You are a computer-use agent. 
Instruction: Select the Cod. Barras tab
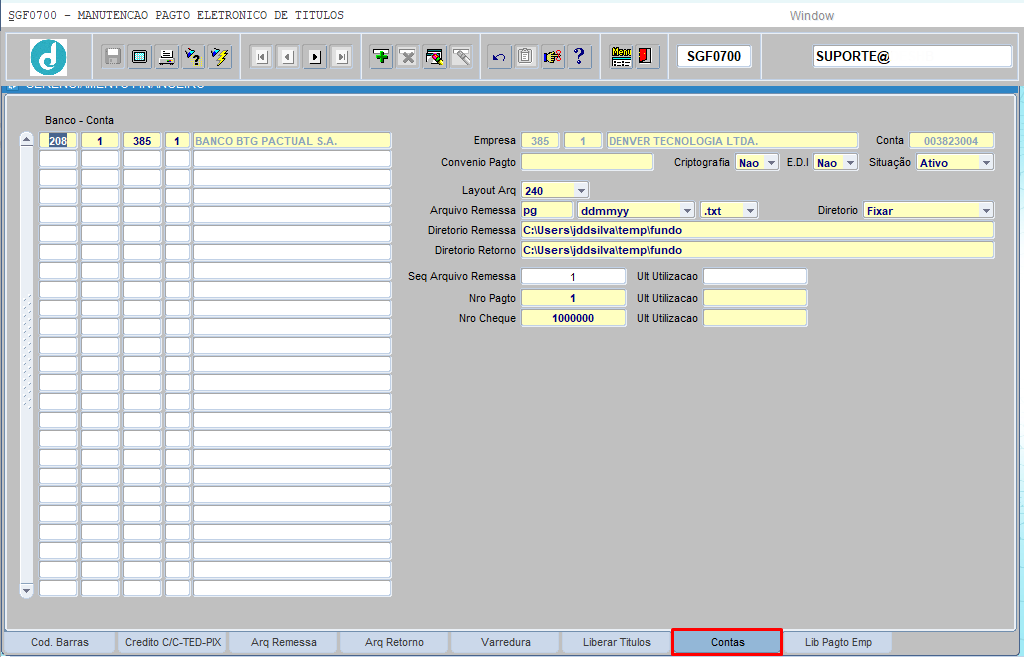(x=60, y=642)
